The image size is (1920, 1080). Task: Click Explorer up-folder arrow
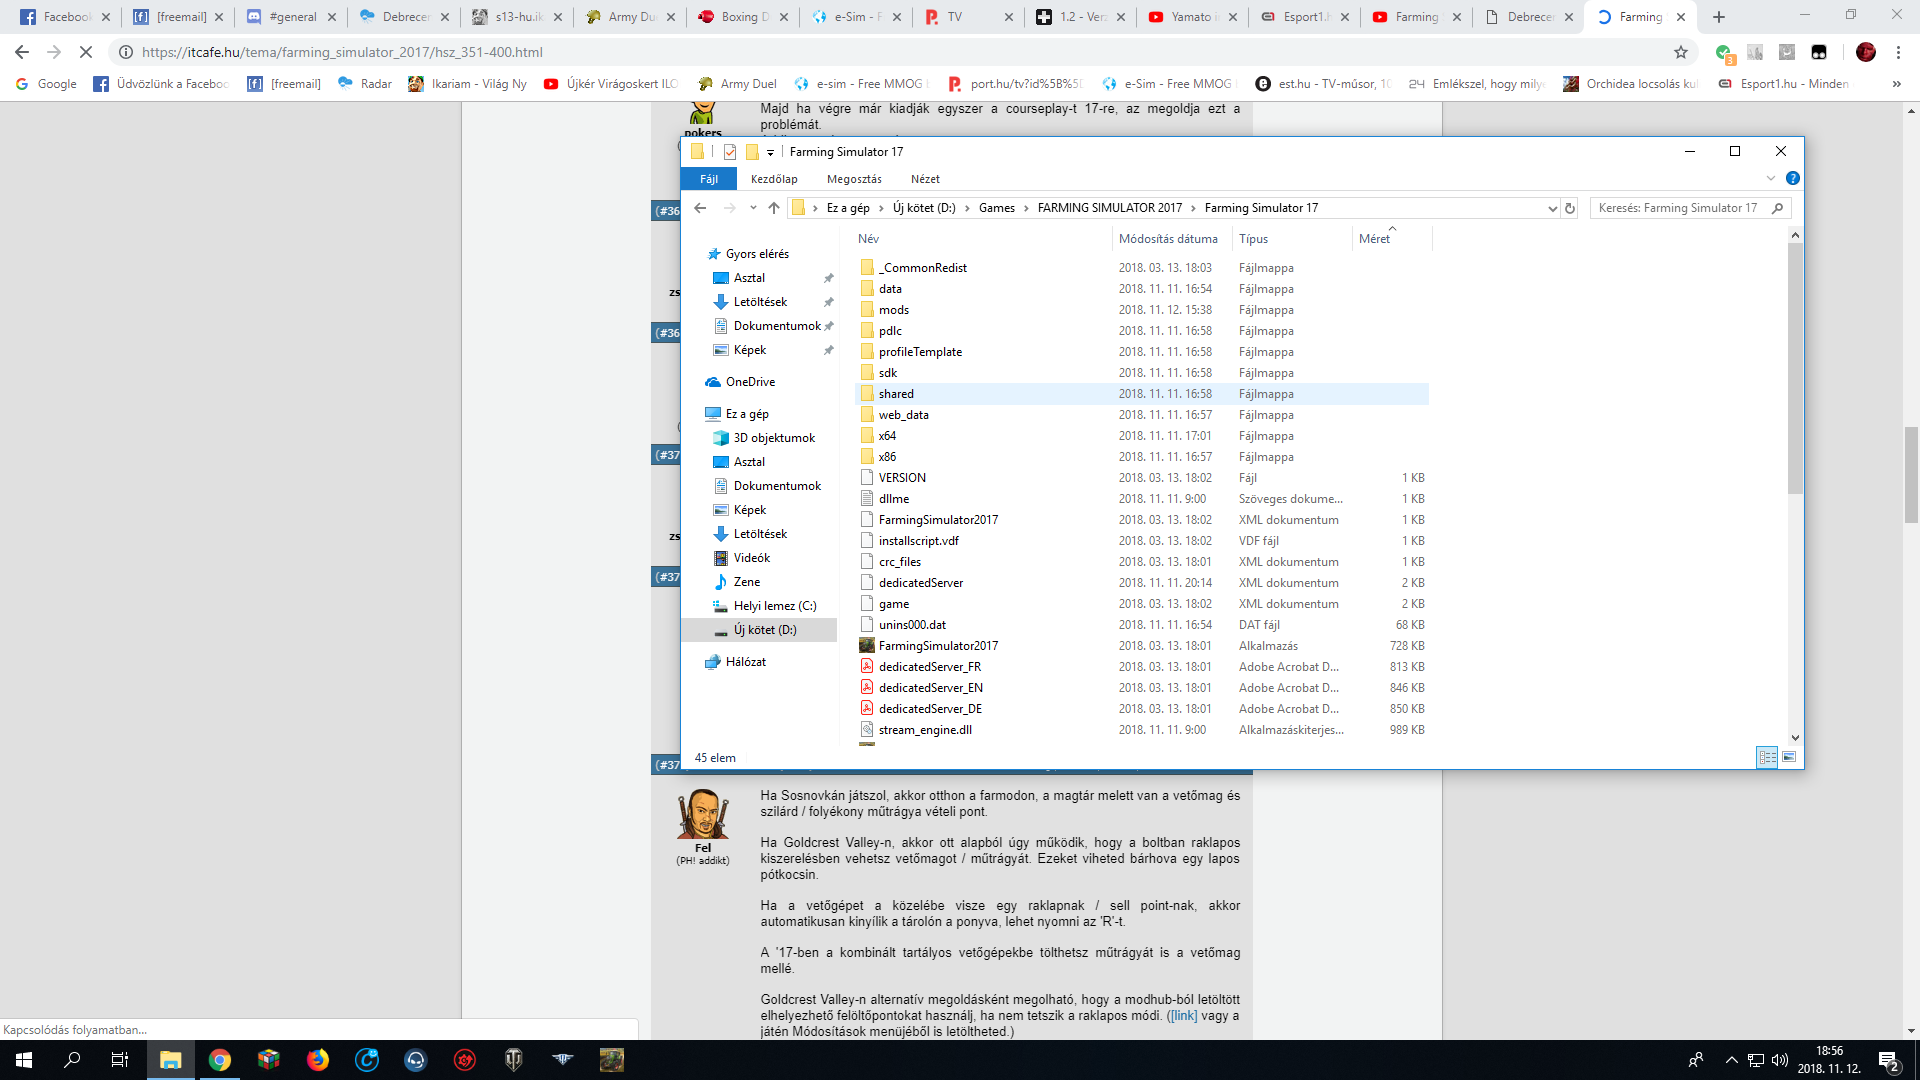774,208
